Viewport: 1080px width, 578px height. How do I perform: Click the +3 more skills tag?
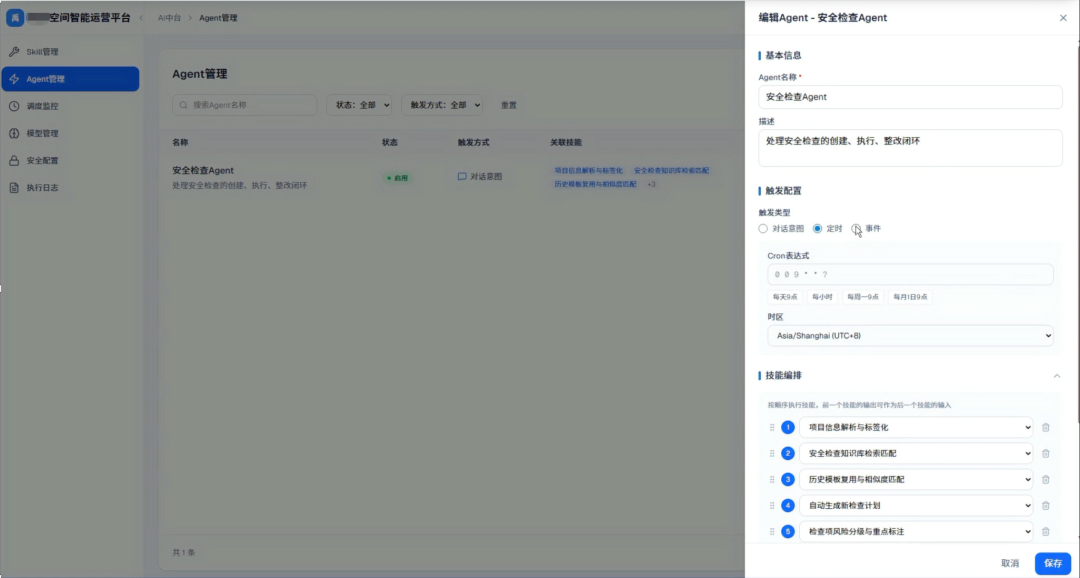[x=651, y=185]
